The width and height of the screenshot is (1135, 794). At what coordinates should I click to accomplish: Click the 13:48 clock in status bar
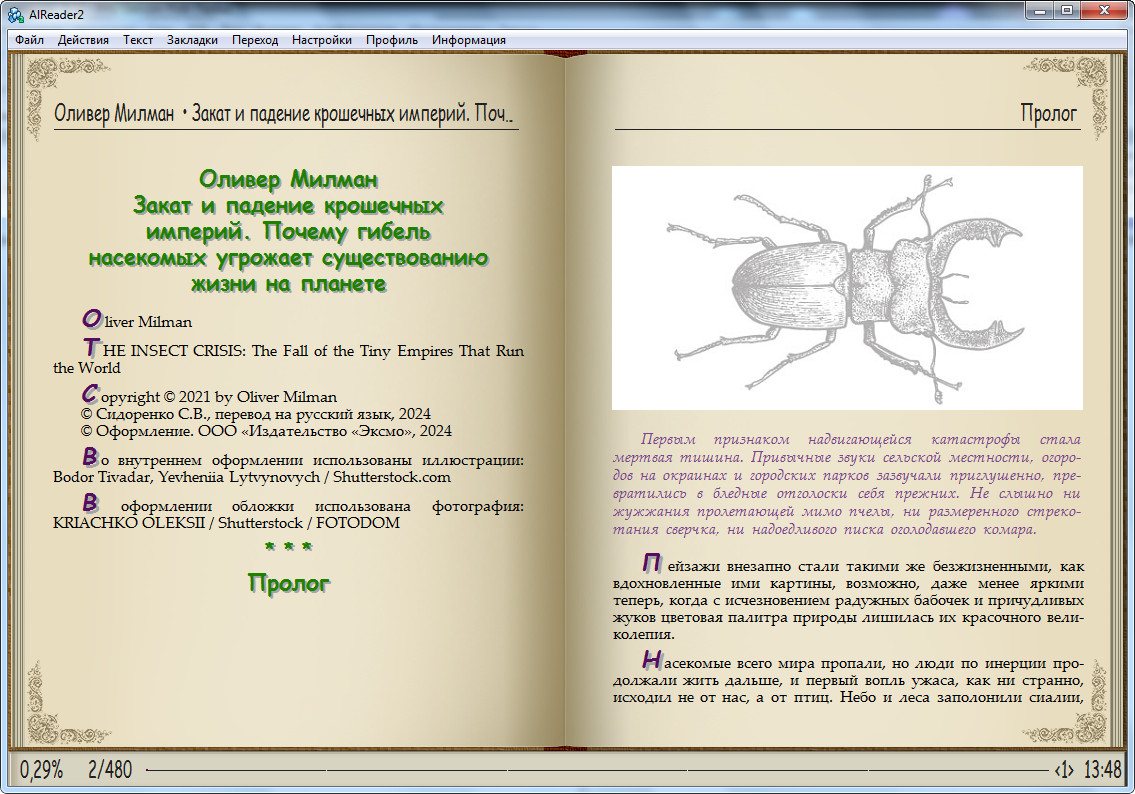point(1102,769)
